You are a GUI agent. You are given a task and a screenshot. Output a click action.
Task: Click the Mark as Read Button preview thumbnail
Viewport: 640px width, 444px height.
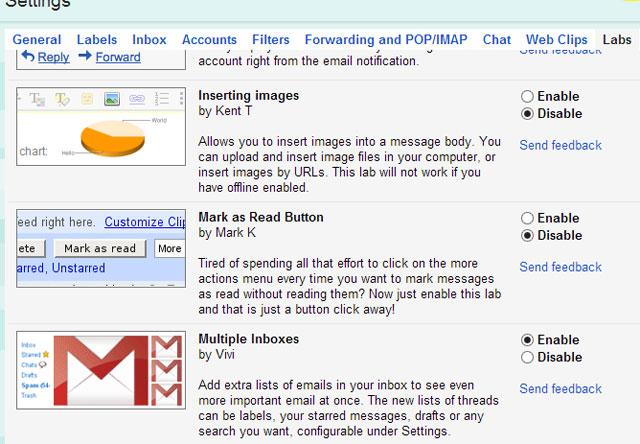(x=101, y=248)
